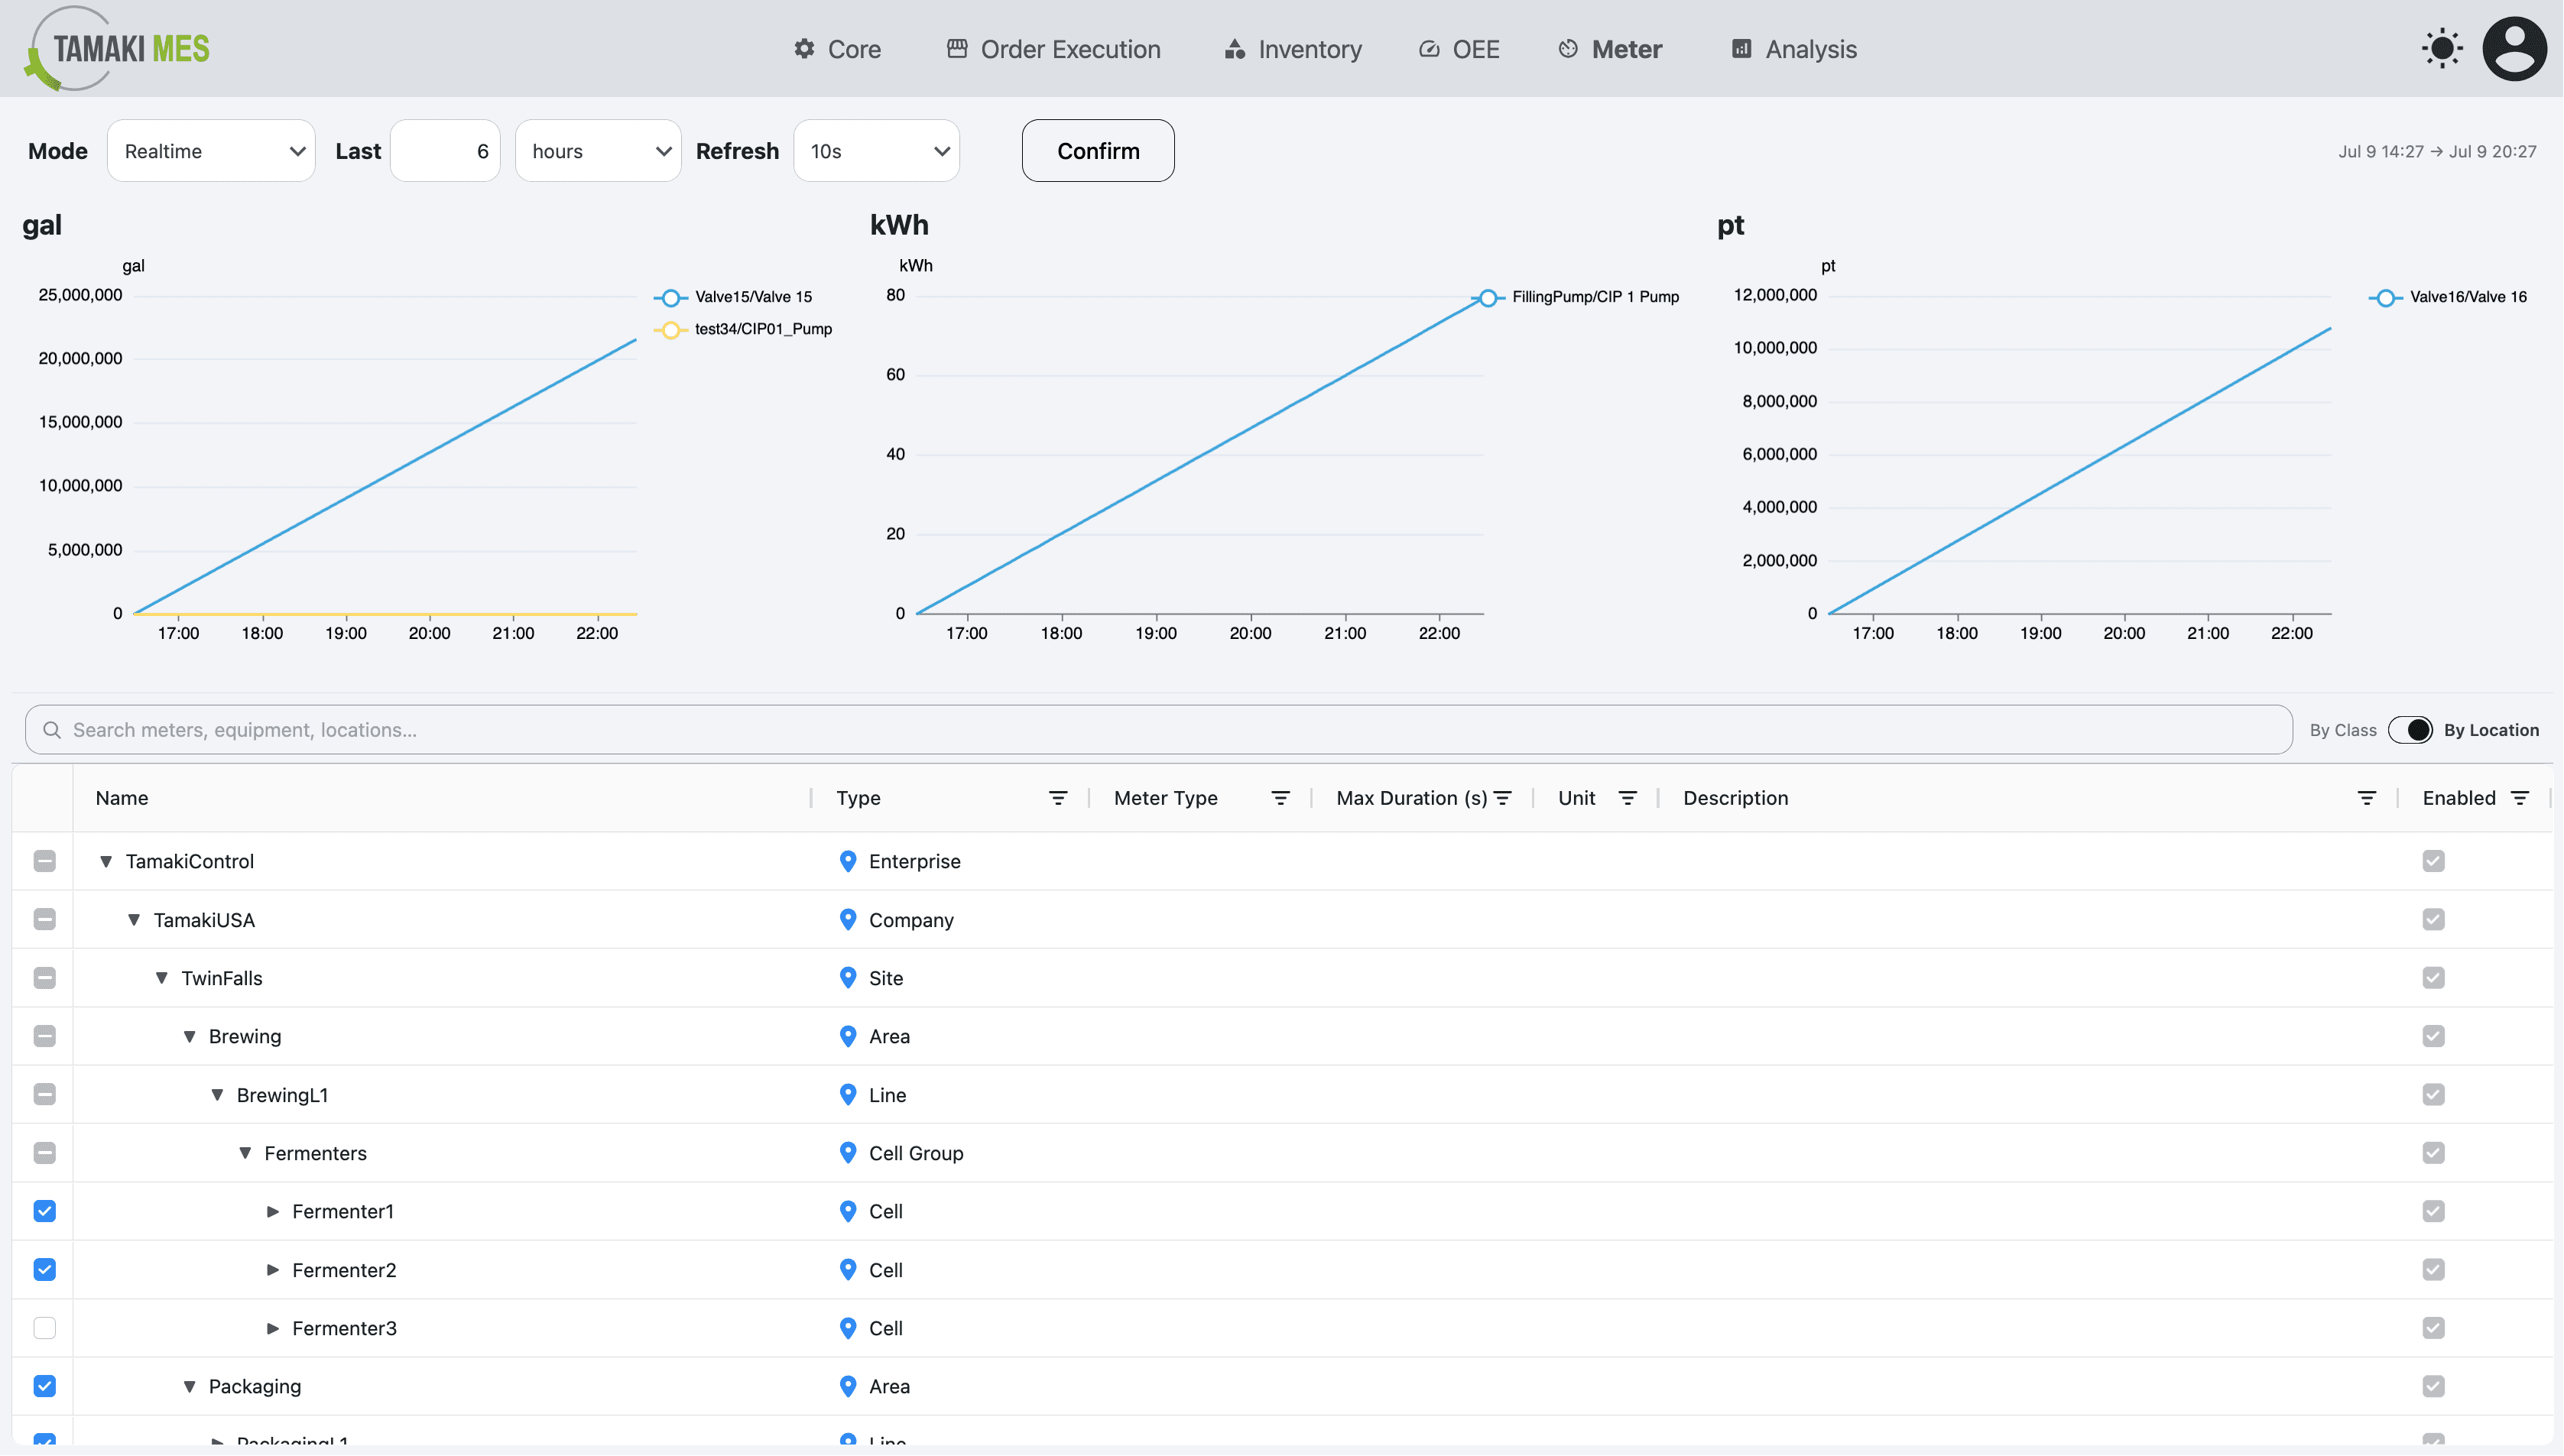Collapse the Brewing area node

pyautogui.click(x=189, y=1036)
